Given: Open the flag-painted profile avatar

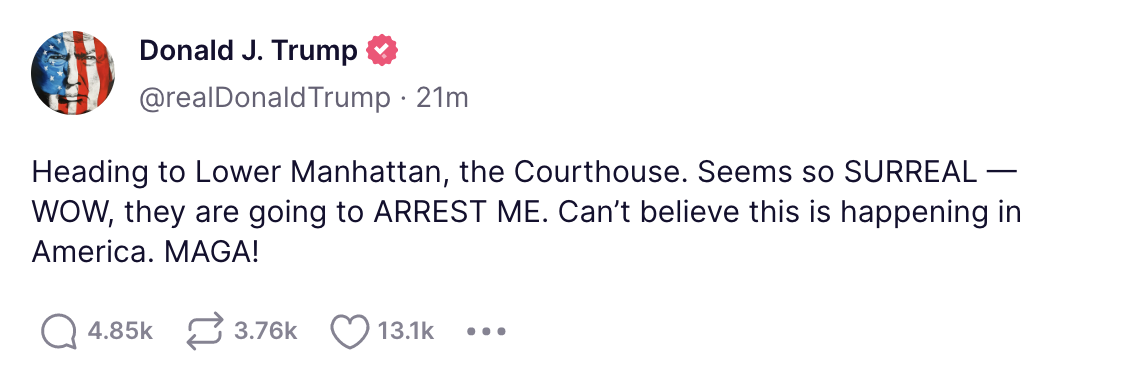Looking at the screenshot, I should coord(74,73).
